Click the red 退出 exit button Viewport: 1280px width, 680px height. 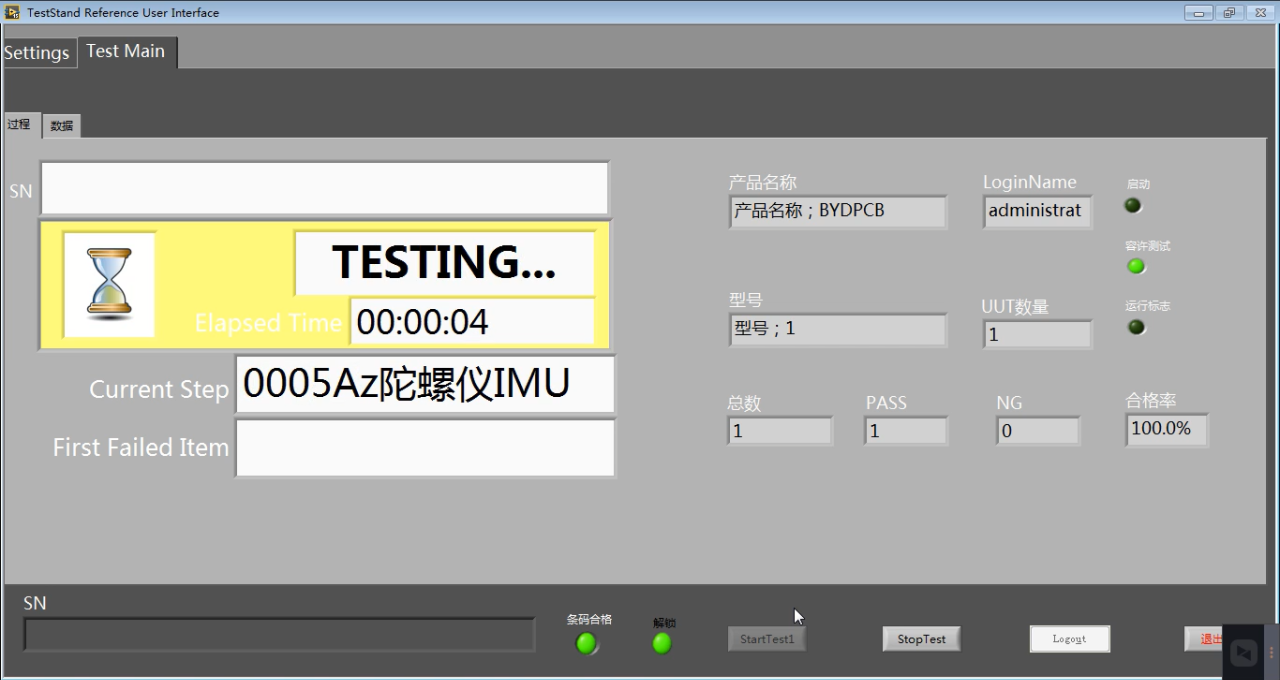[x=1206, y=639]
